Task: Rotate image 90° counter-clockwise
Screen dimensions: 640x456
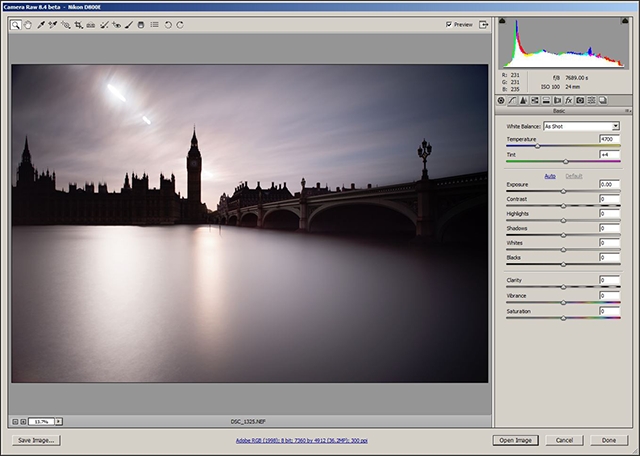Action: [167, 24]
